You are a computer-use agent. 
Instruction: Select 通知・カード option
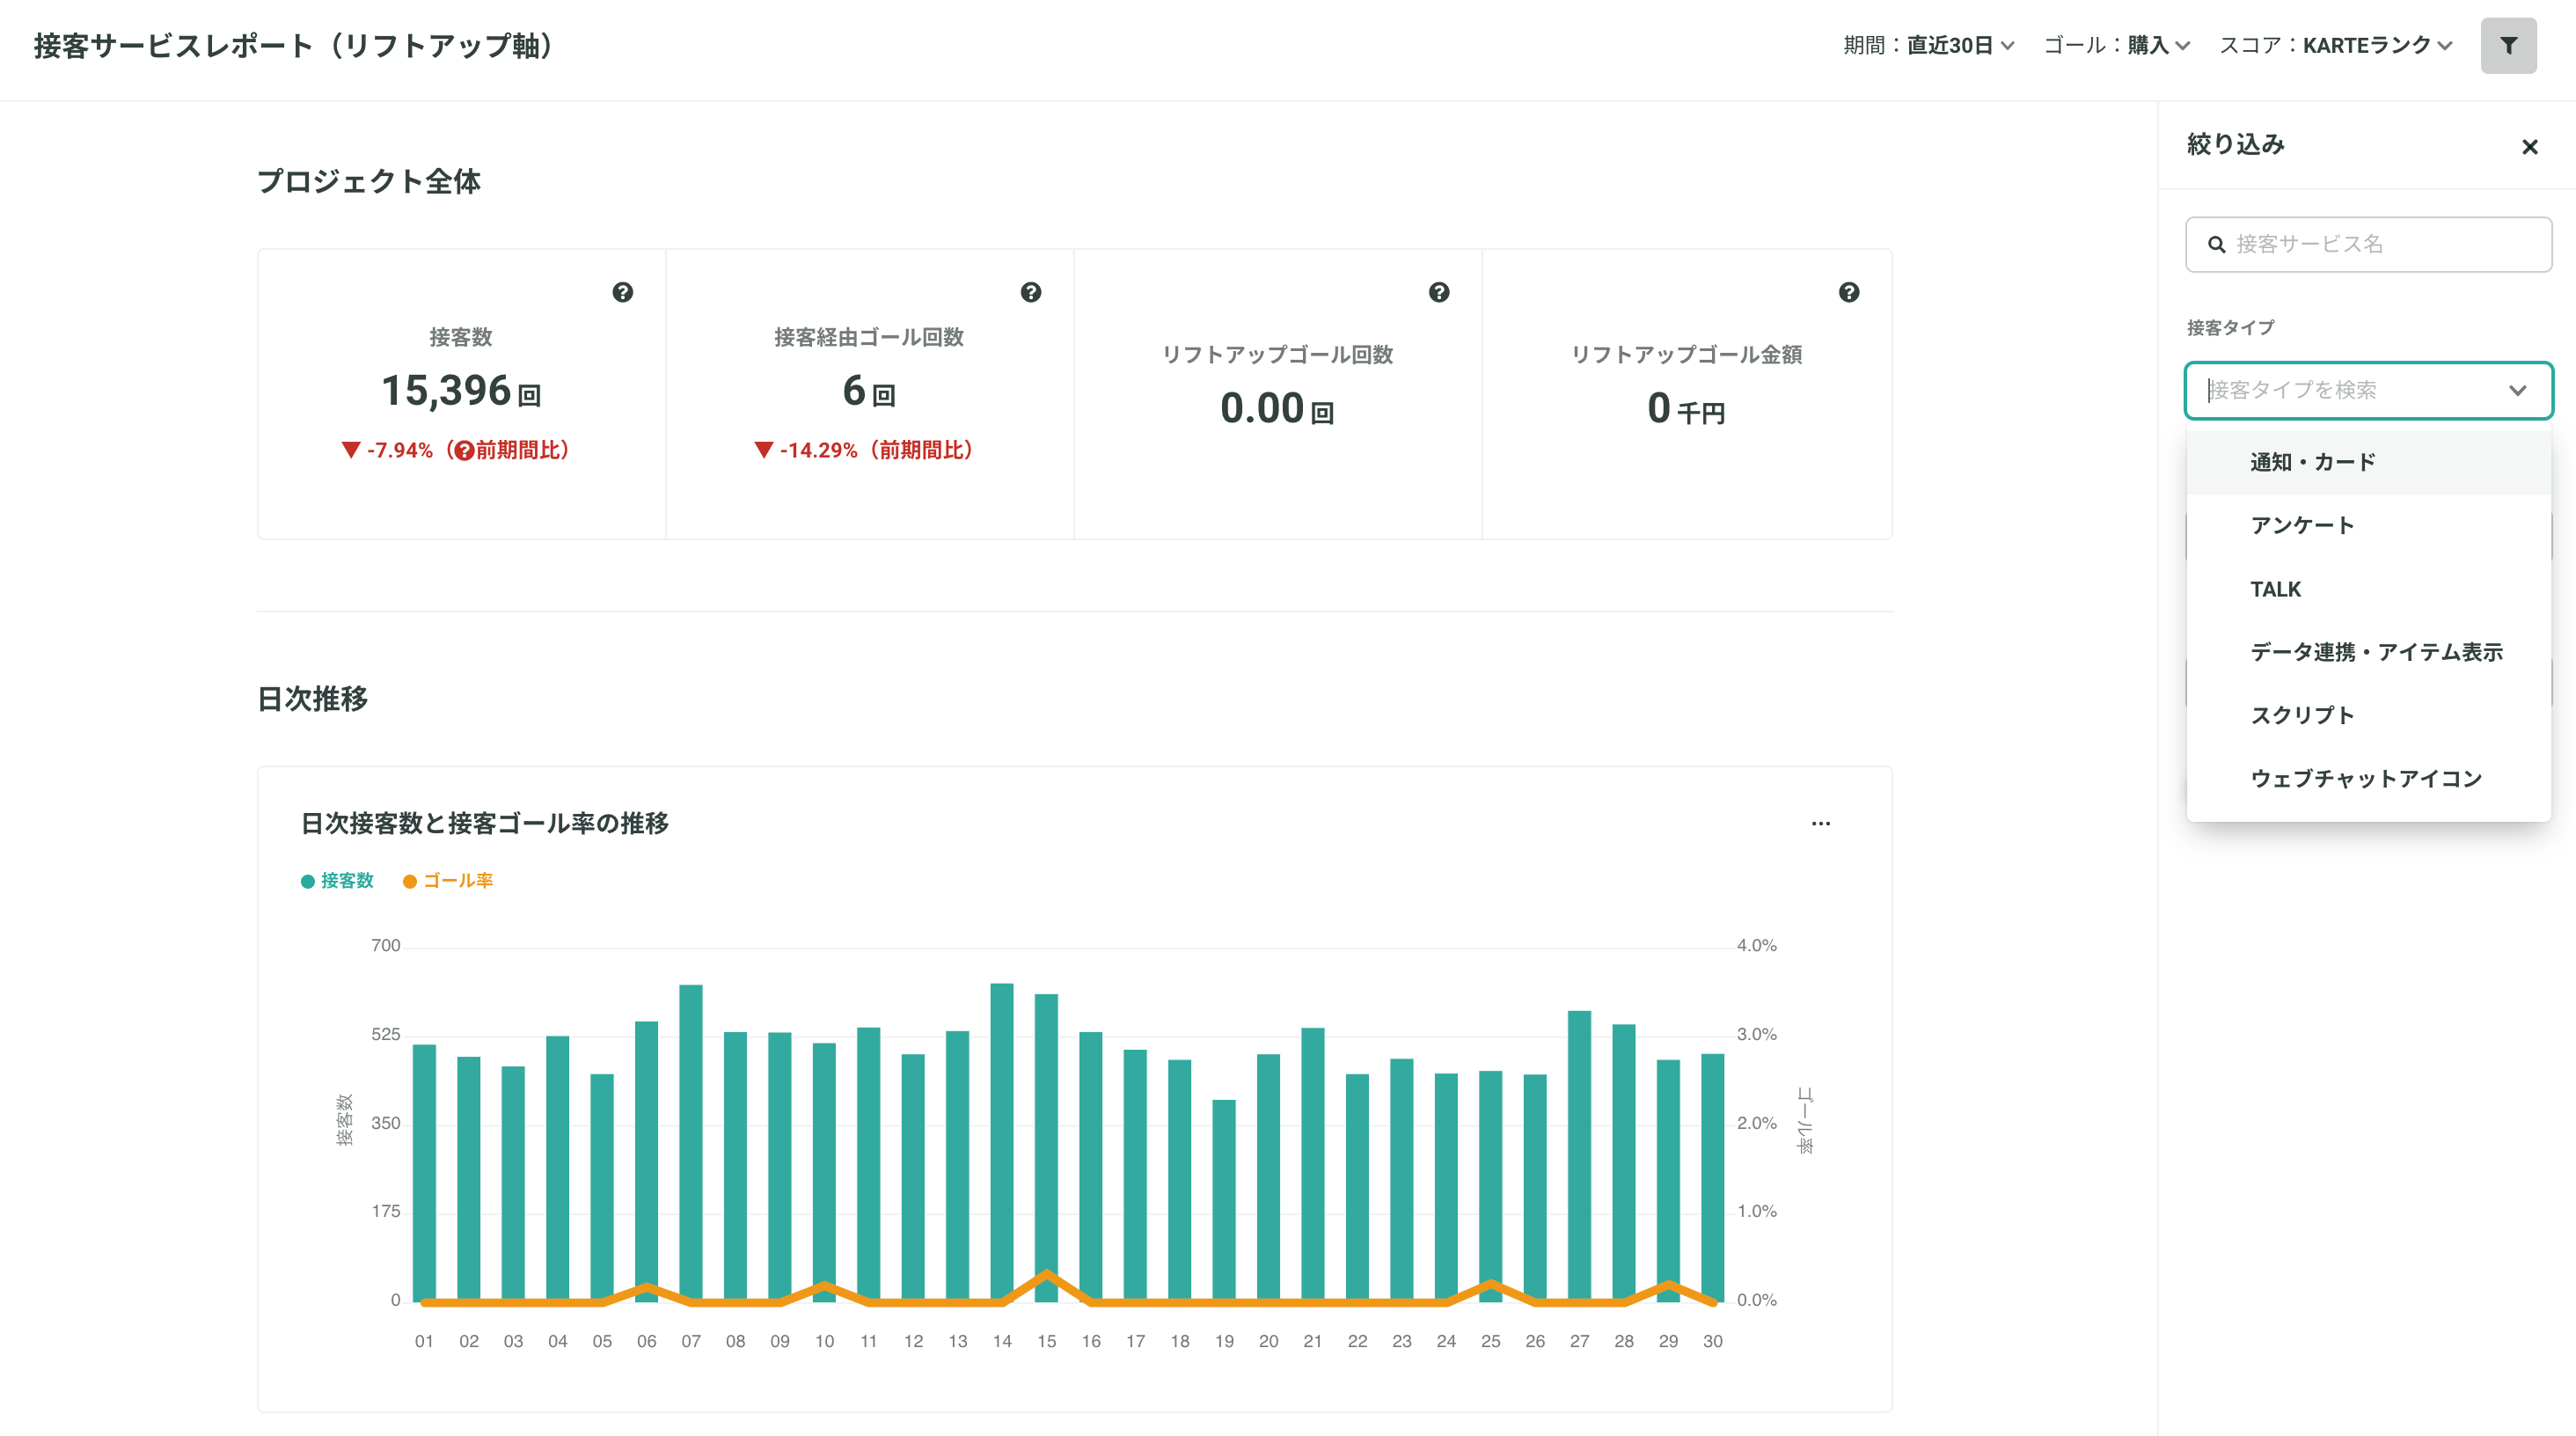coord(2368,462)
